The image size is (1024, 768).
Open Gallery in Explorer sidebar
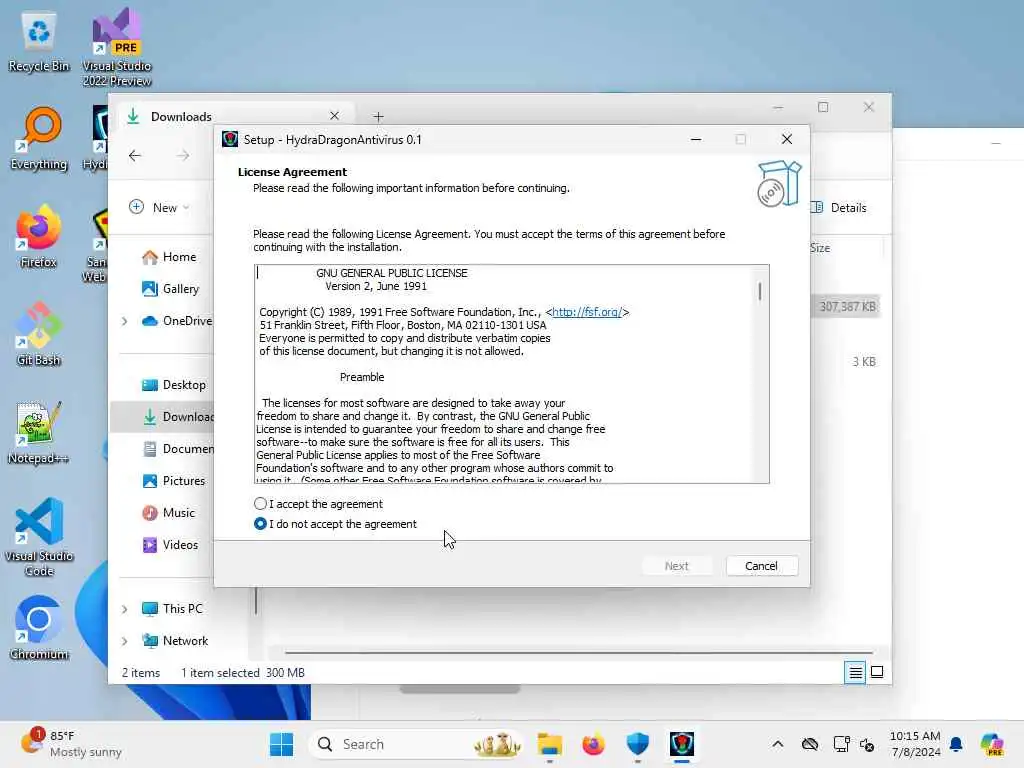pyautogui.click(x=170, y=289)
